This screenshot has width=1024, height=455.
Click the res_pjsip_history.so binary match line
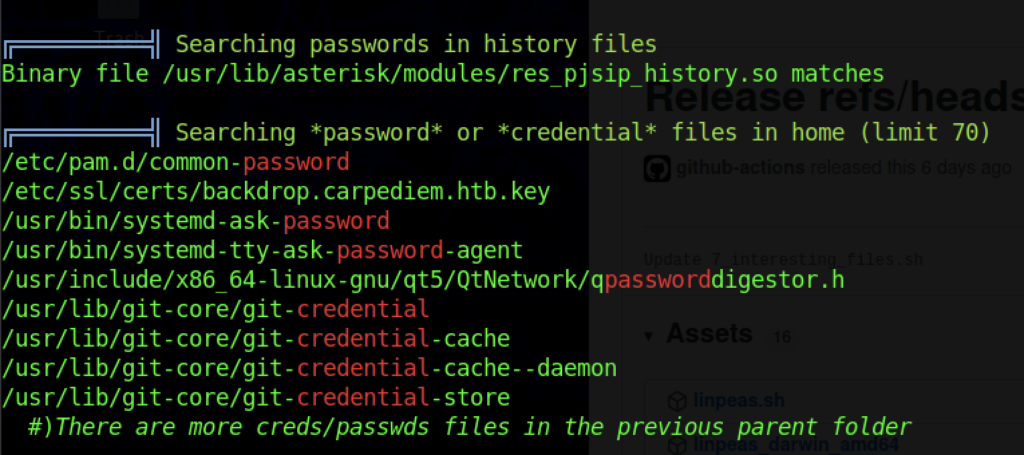coord(443,73)
